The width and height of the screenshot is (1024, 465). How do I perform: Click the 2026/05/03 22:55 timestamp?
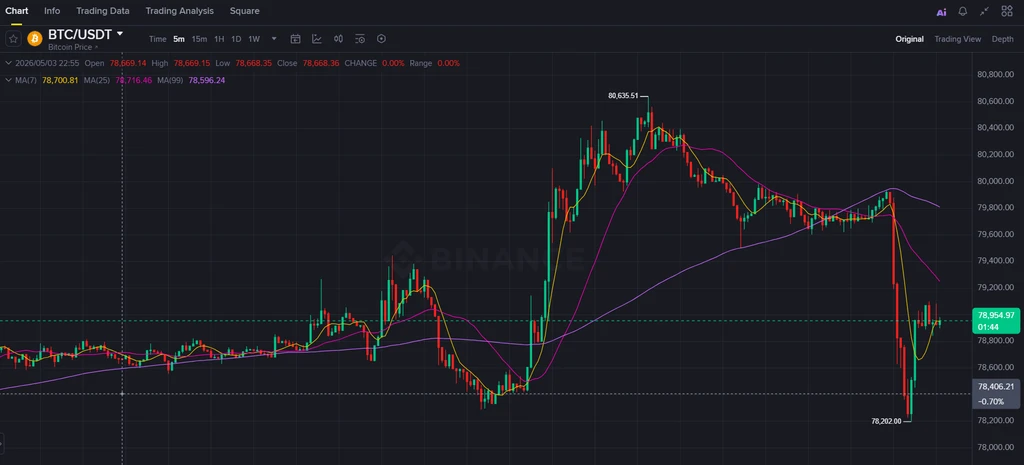(47, 63)
